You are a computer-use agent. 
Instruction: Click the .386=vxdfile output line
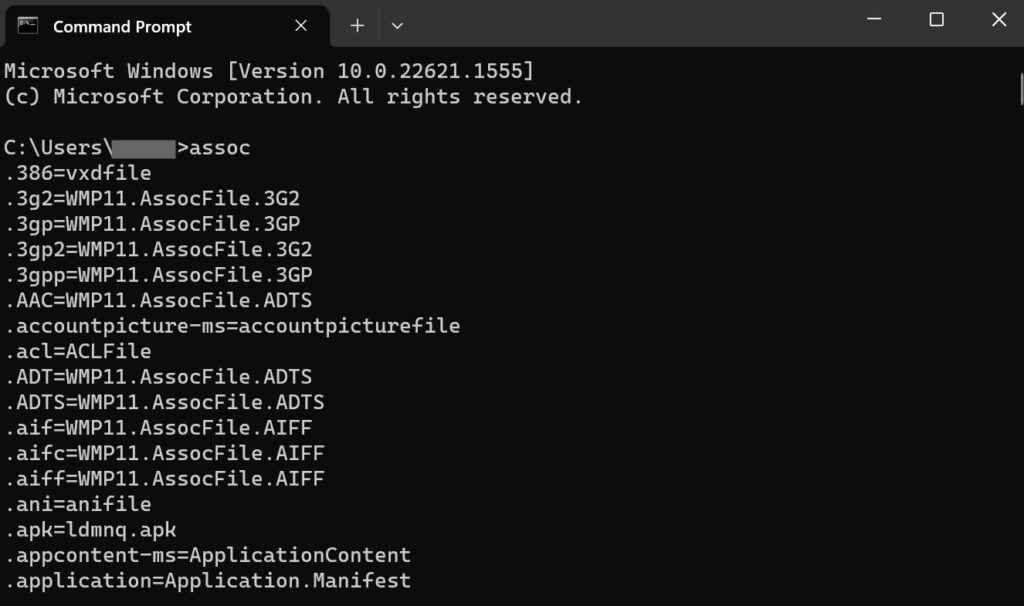pos(78,172)
